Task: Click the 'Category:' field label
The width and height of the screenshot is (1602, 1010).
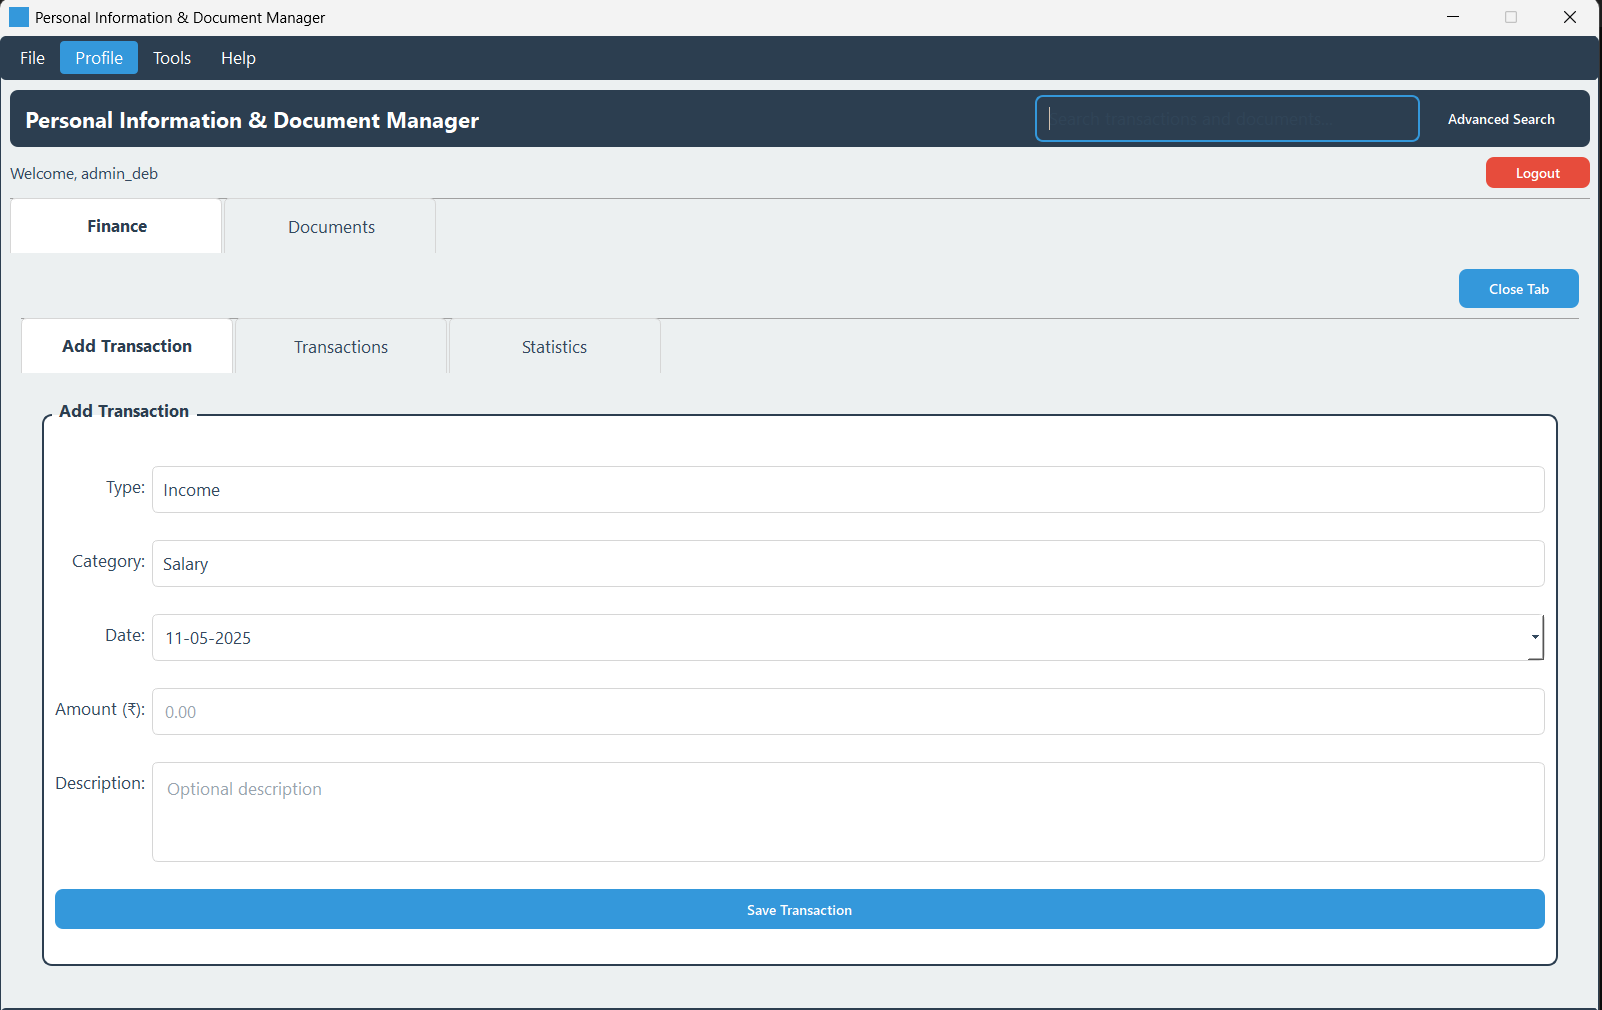Action: [x=109, y=561]
